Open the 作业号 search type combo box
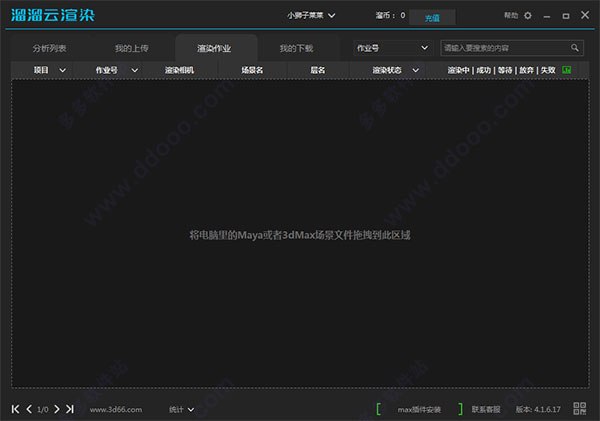This screenshot has height=421, width=600. pos(393,48)
